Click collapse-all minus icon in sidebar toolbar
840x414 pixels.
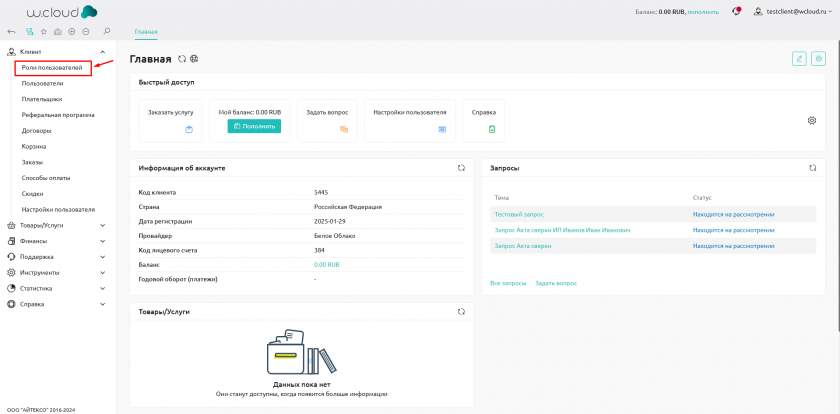(85, 32)
